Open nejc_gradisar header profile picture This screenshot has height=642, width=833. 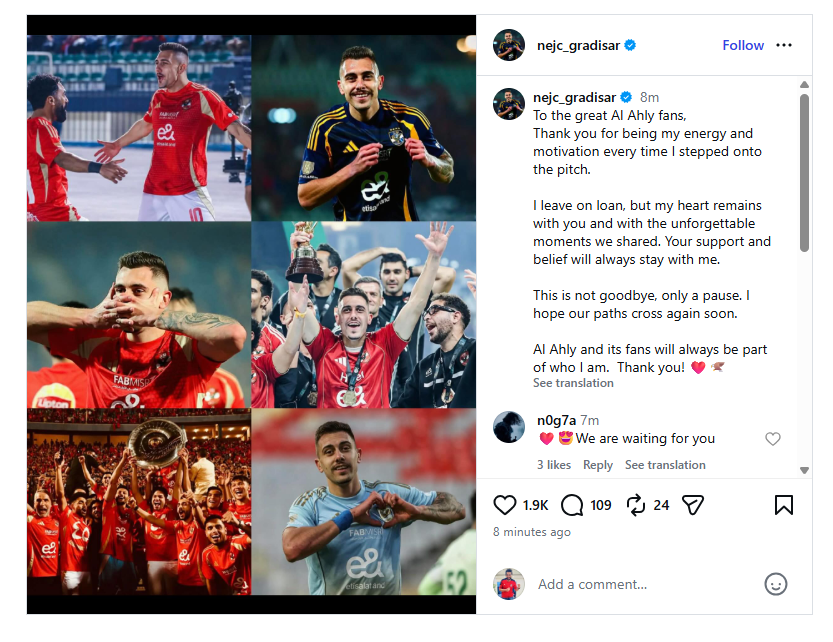[x=508, y=45]
